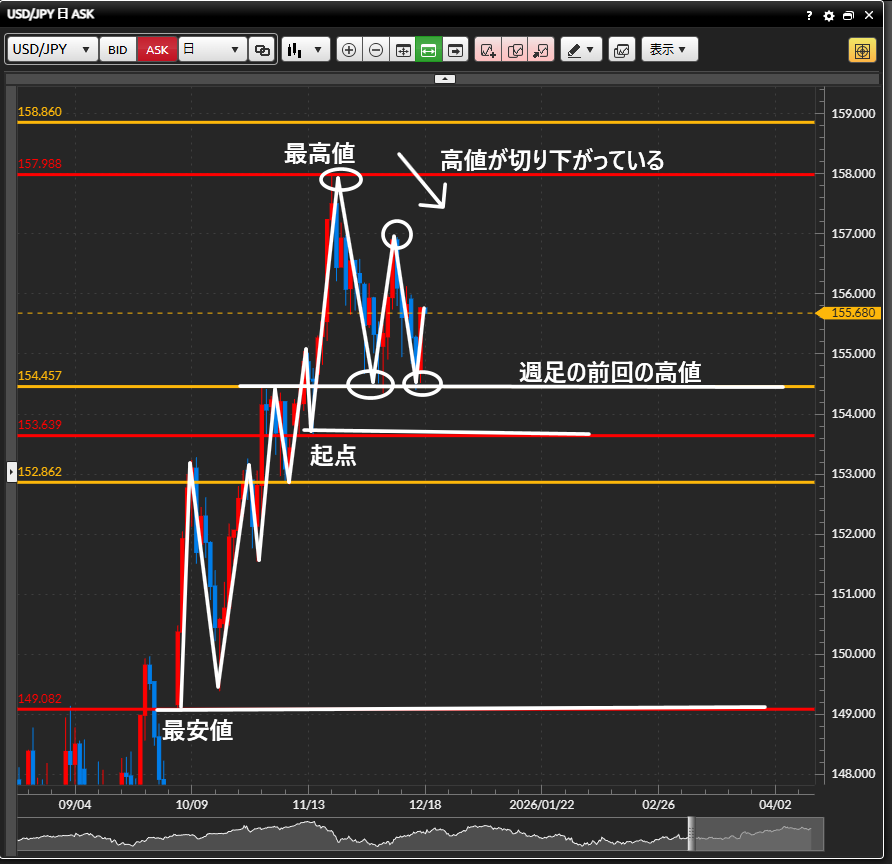This screenshot has width=892, height=864.
Task: Toggle the green fit-width chart button
Action: tap(429, 50)
